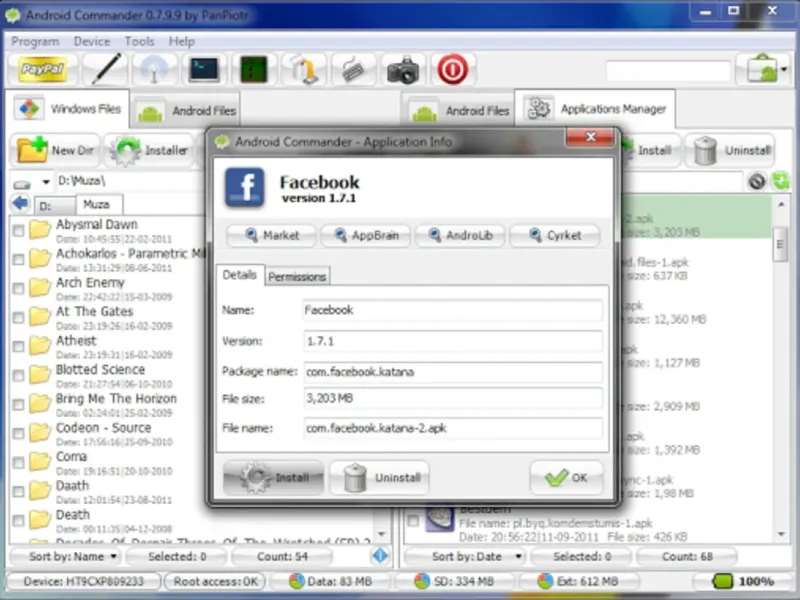800x600 pixels.
Task: Close the Application Info dialog
Action: [x=590, y=137]
